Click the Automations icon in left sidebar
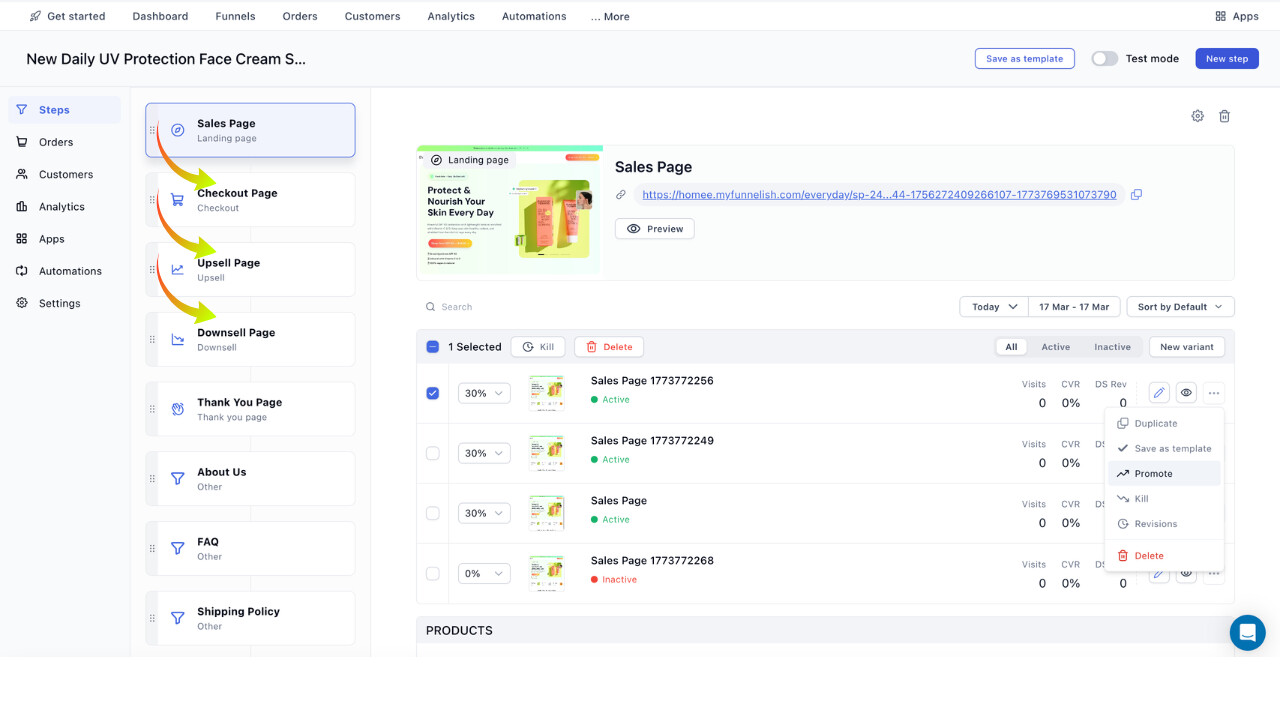 coord(22,271)
